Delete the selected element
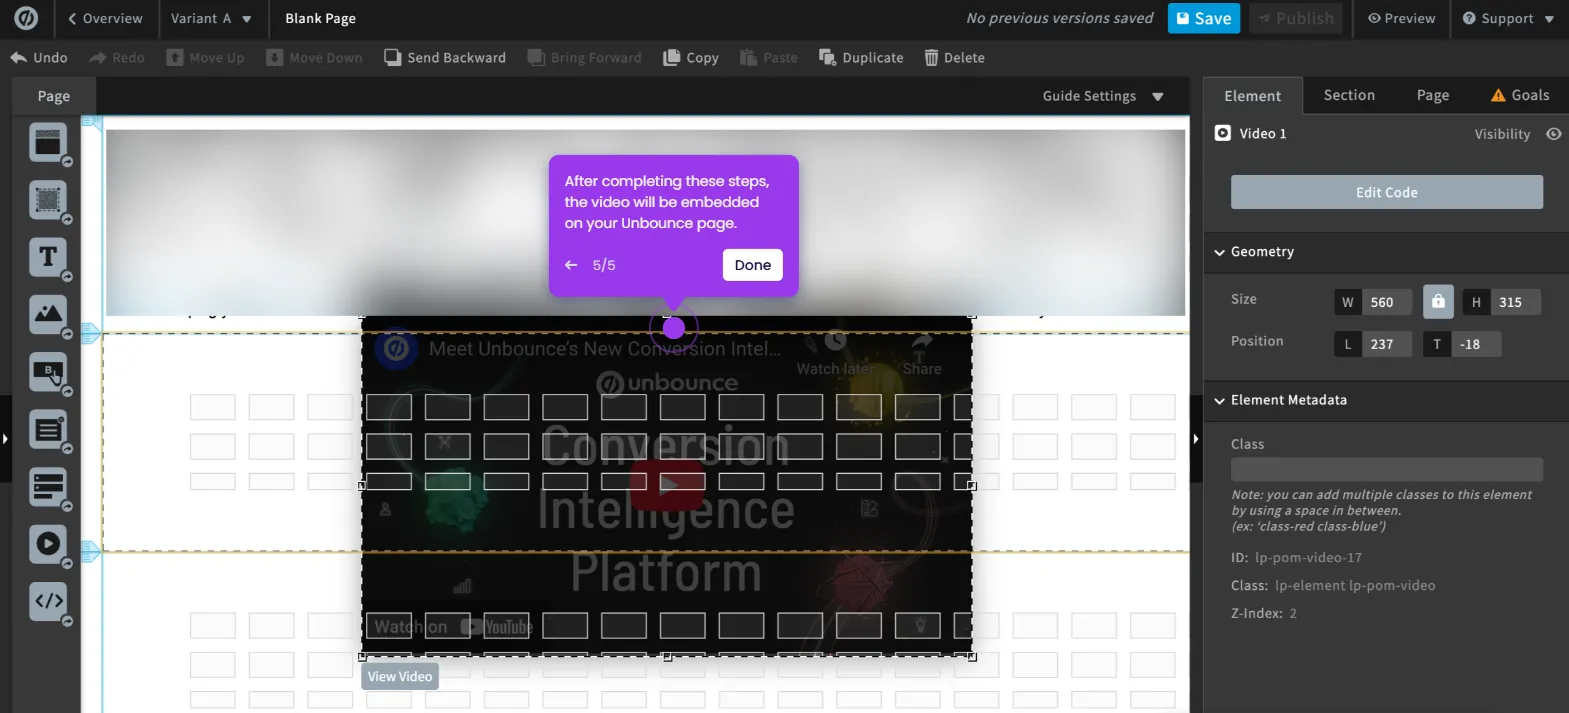1569x713 pixels. 955,58
